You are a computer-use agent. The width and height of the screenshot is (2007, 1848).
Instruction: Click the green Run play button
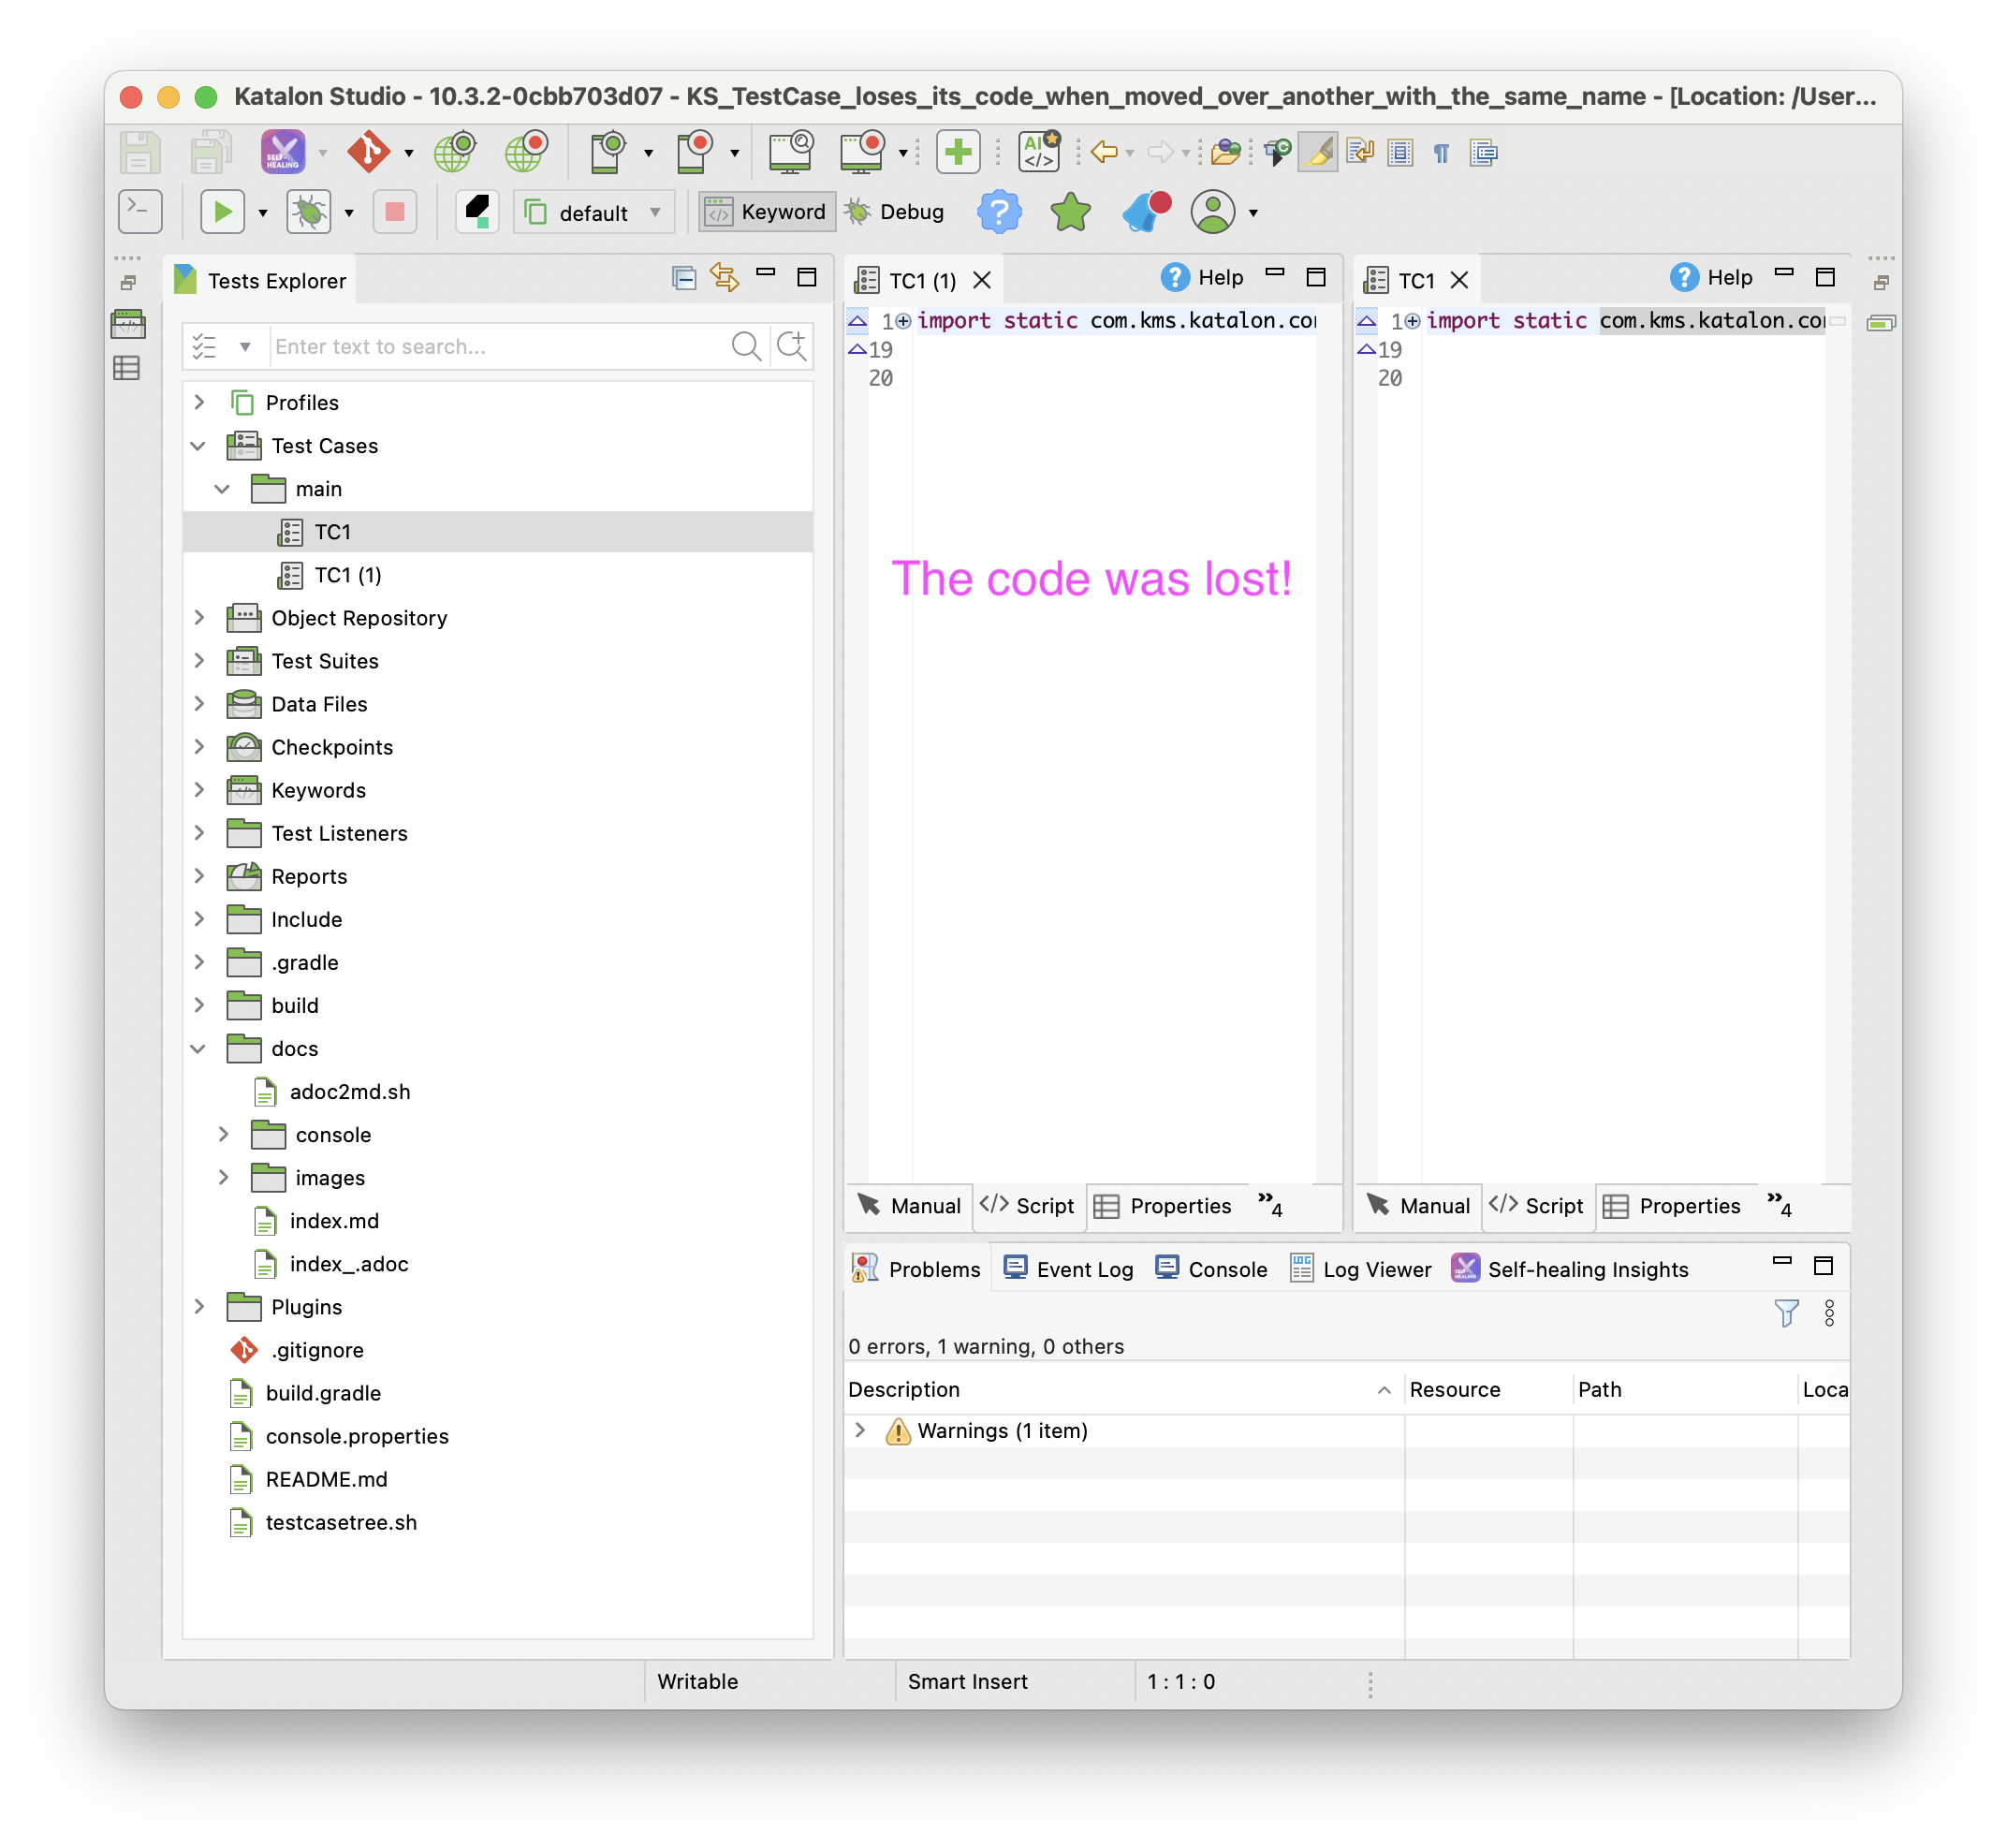click(x=223, y=212)
